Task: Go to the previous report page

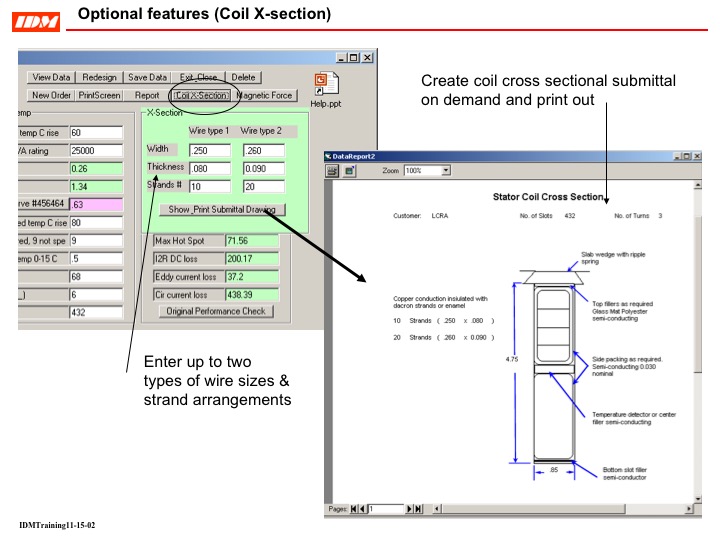Action: (363, 509)
